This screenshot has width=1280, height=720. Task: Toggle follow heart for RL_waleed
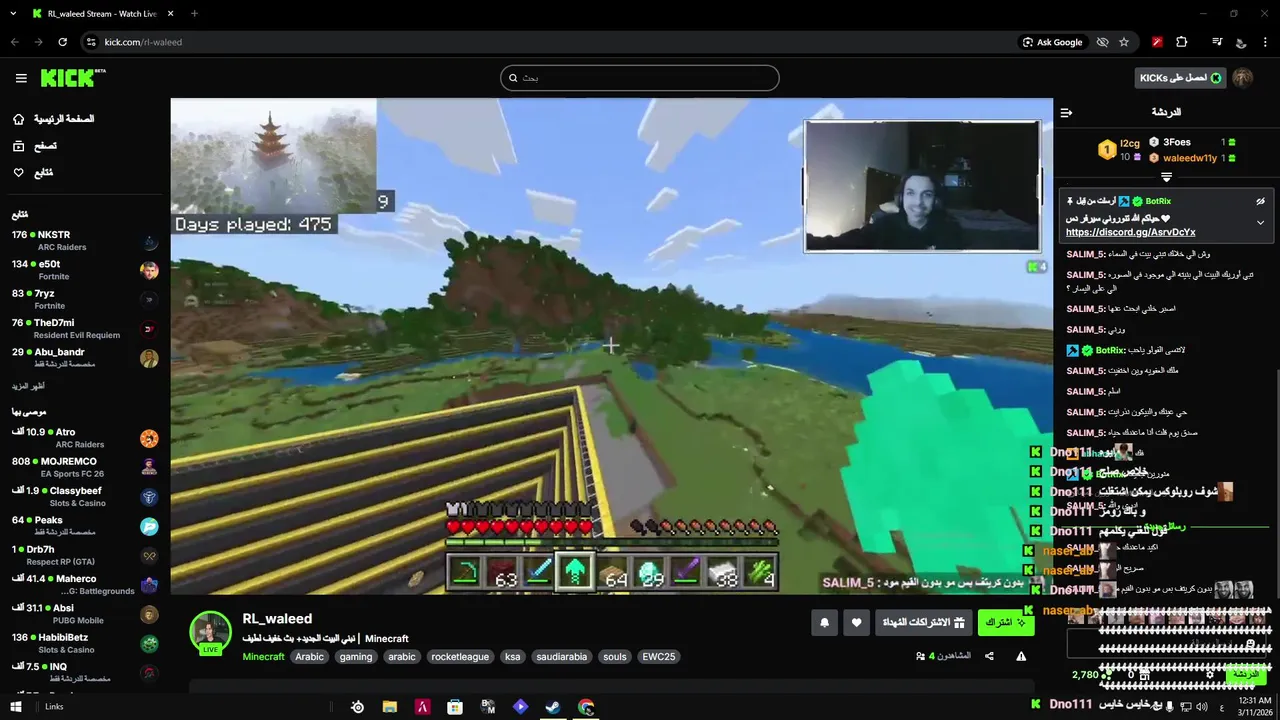pos(857,623)
